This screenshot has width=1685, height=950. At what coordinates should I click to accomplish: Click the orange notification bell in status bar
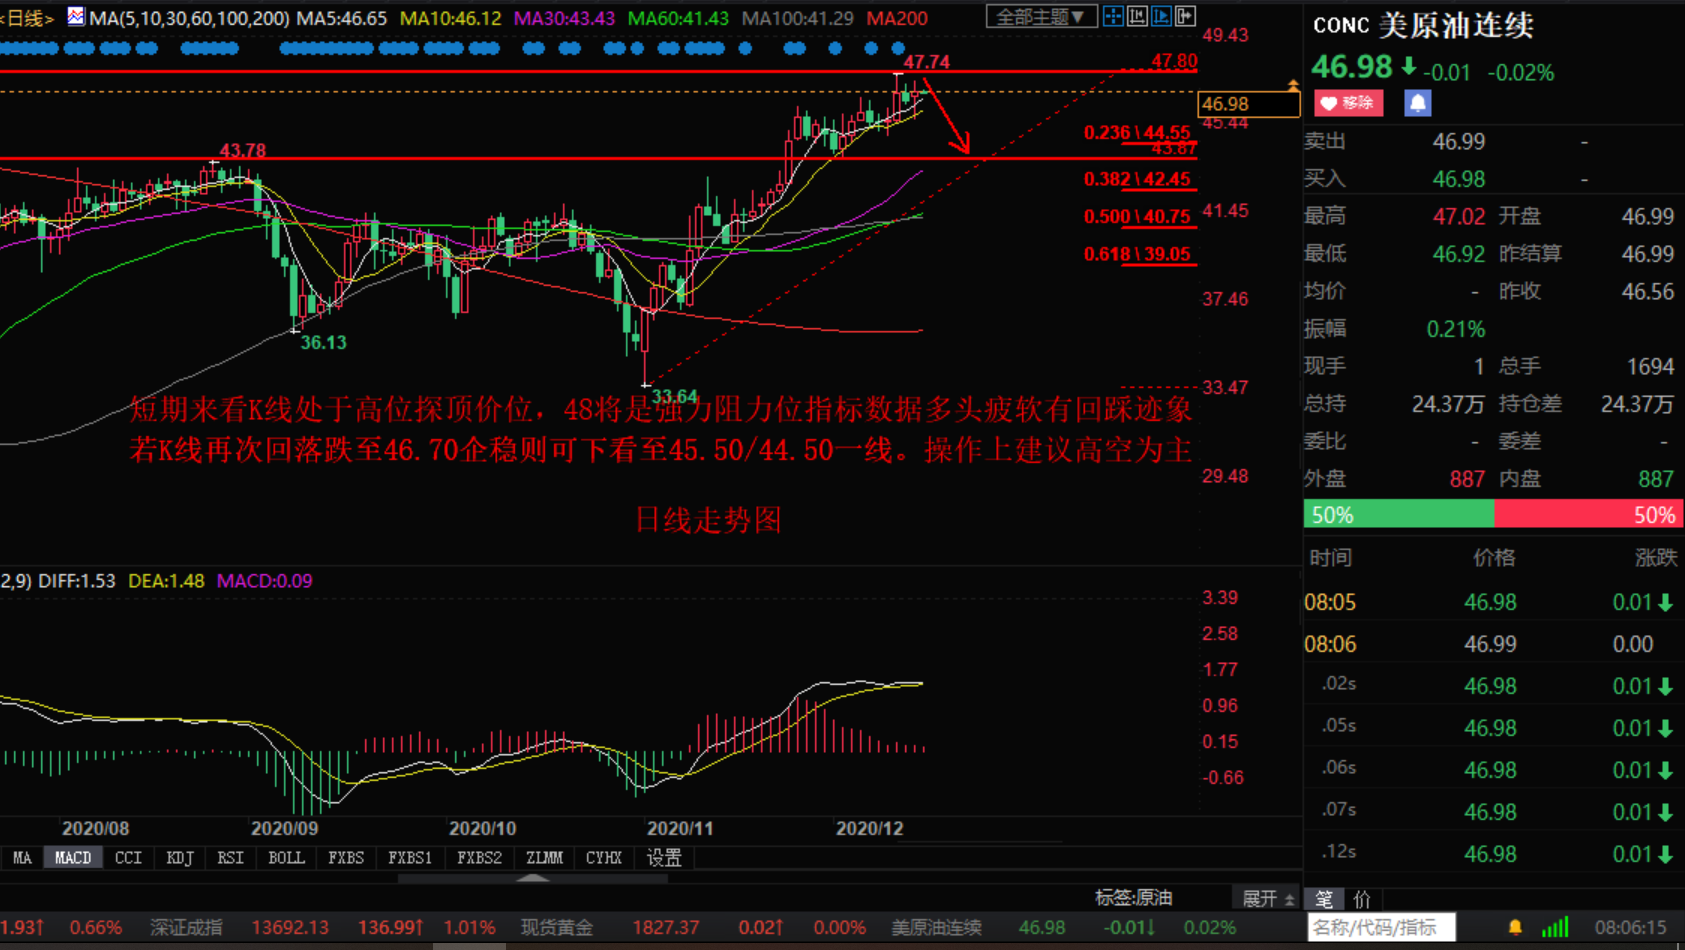click(x=1515, y=927)
